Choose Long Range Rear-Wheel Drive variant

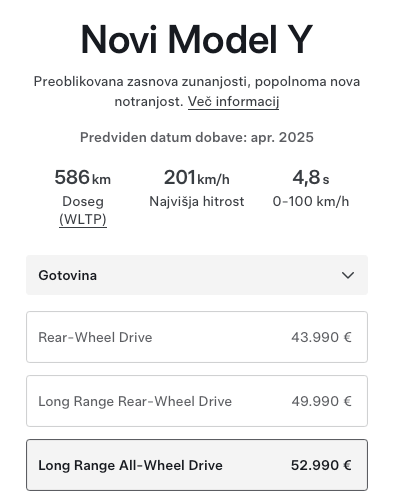pos(197,401)
